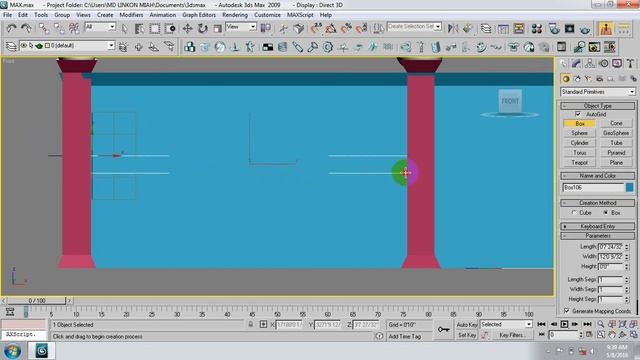
Task: Open the Modifiers menu
Action: pyautogui.click(x=131, y=15)
